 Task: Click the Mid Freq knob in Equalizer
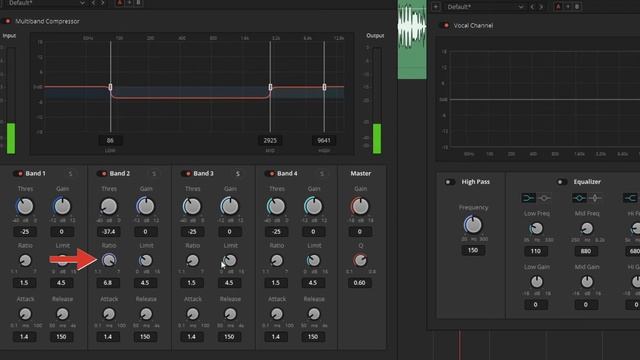coord(587,229)
